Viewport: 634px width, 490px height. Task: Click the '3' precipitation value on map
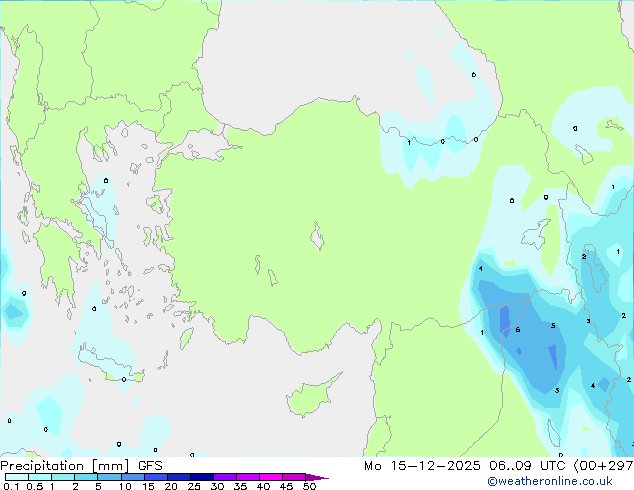pos(588,321)
